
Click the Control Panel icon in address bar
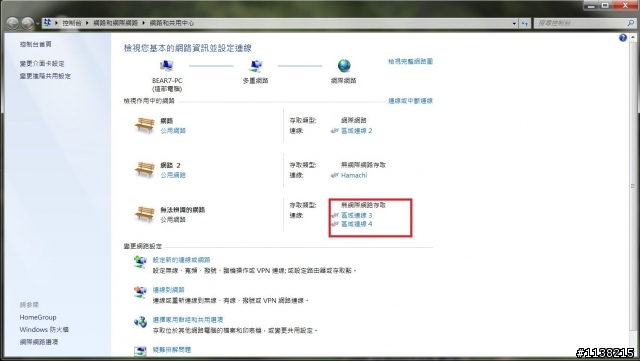coord(47,23)
